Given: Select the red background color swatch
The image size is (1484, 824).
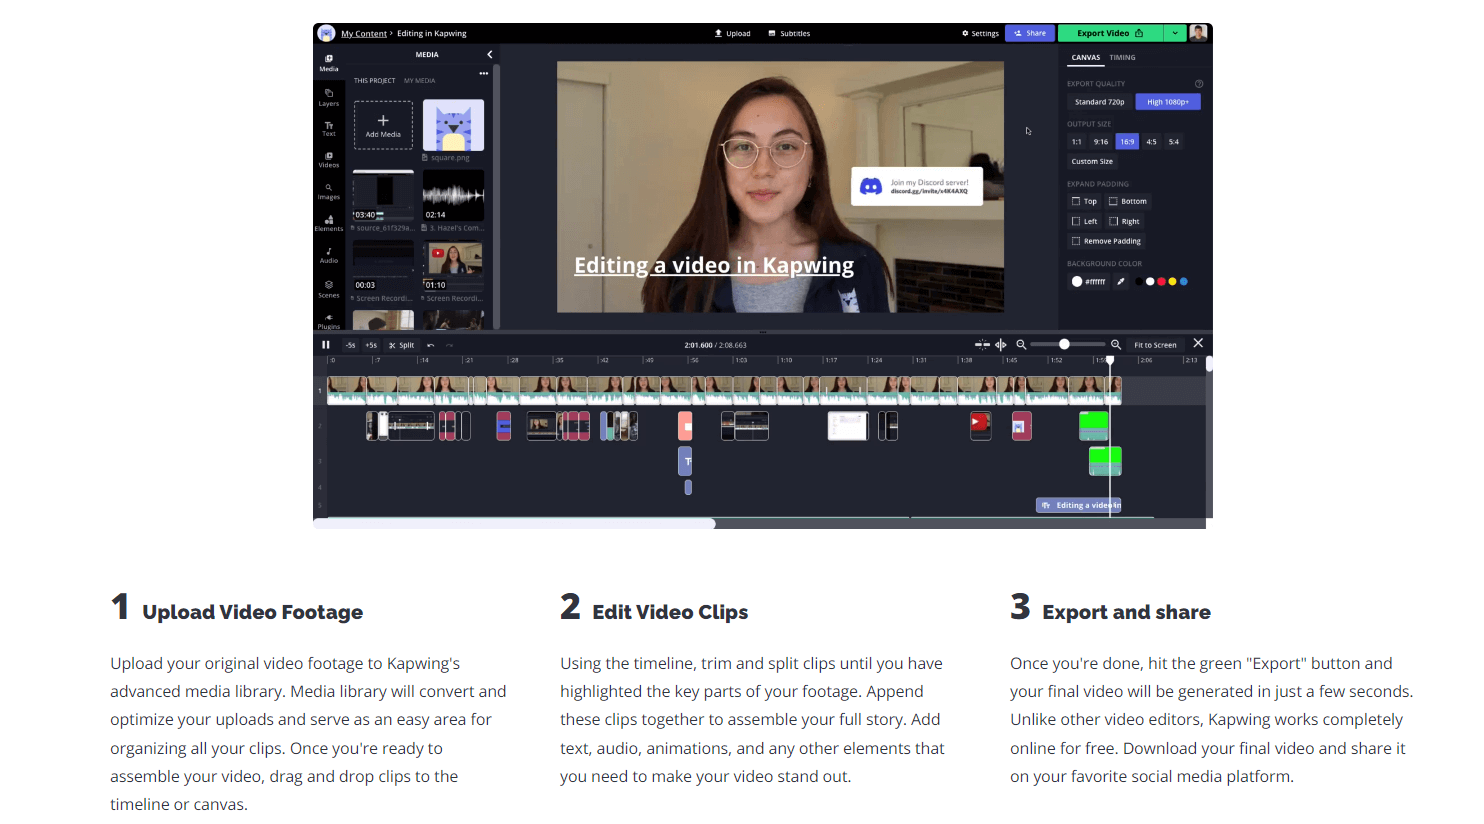Looking at the screenshot, I should click(1161, 282).
